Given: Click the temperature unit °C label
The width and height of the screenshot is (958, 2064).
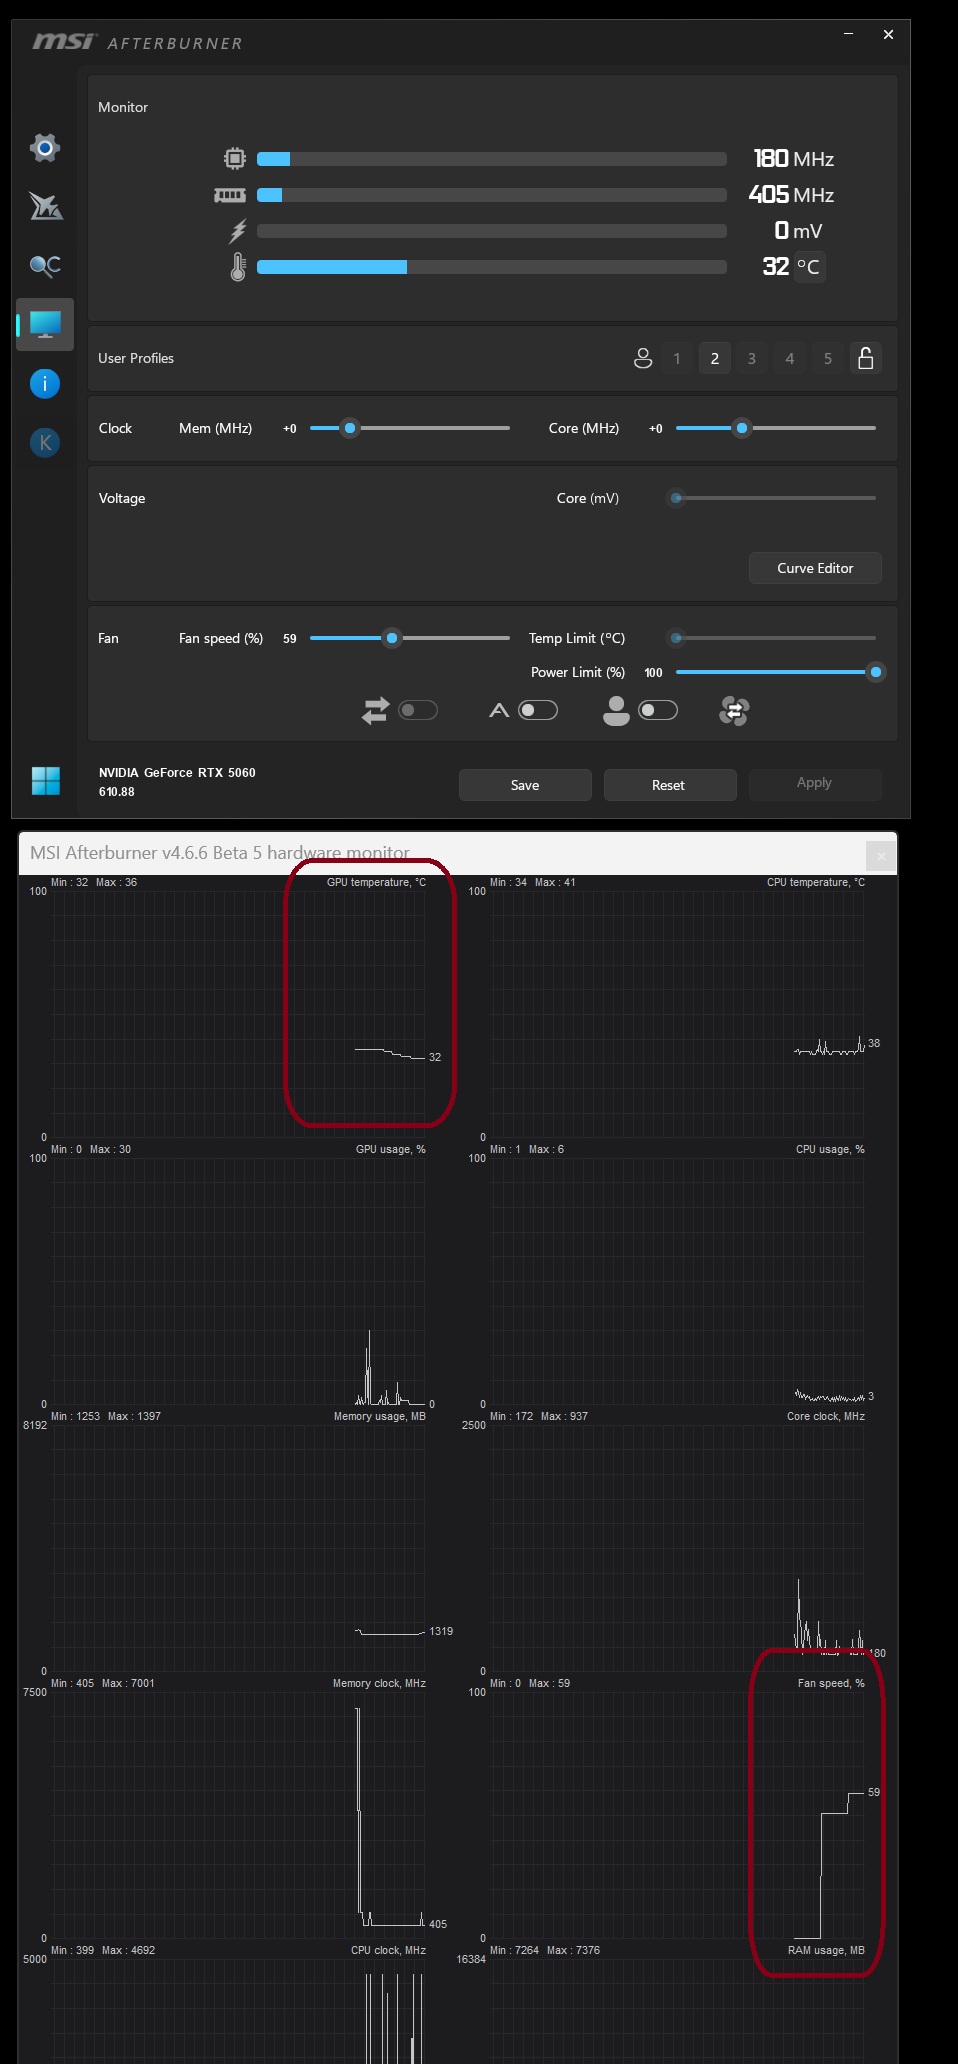Looking at the screenshot, I should (x=809, y=267).
